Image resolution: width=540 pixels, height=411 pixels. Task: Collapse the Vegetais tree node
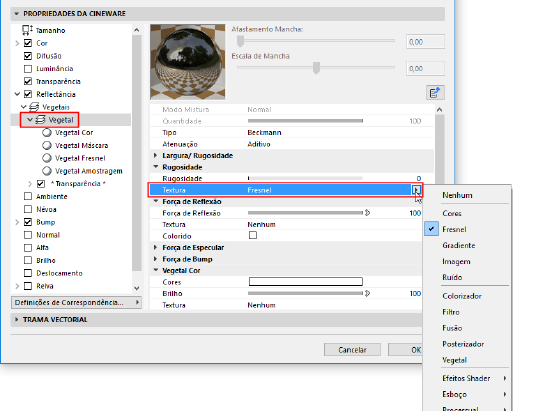[x=23, y=107]
